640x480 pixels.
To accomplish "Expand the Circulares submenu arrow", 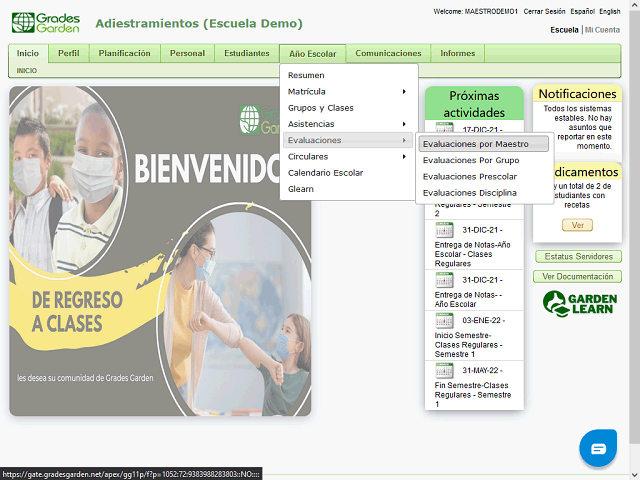I will point(404,157).
